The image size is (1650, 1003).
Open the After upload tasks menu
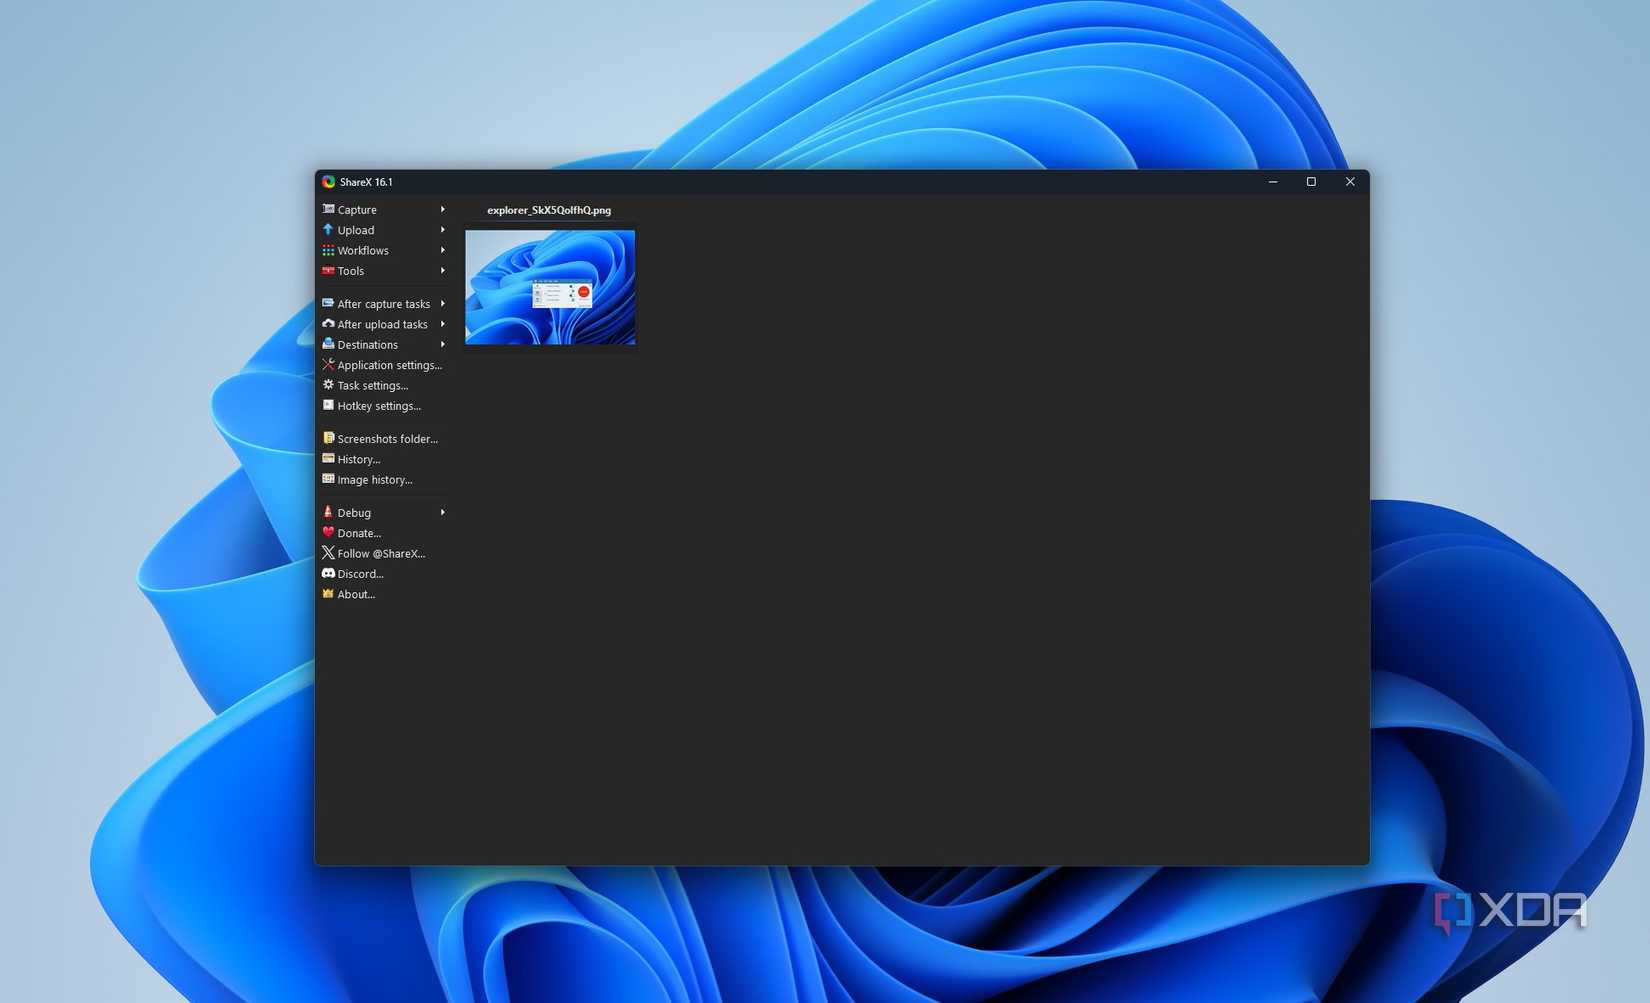coord(384,324)
